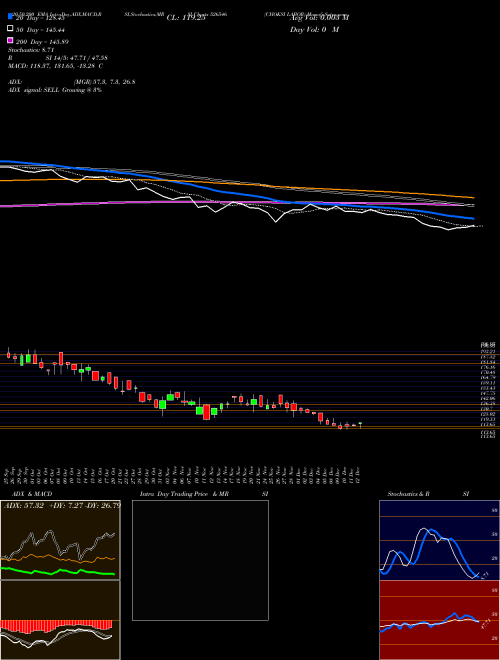500x660 pixels.
Task: Click the 'ADX: 57.32 +DY: 7.27 -DY: 26.79' readout
Action: click(62, 505)
